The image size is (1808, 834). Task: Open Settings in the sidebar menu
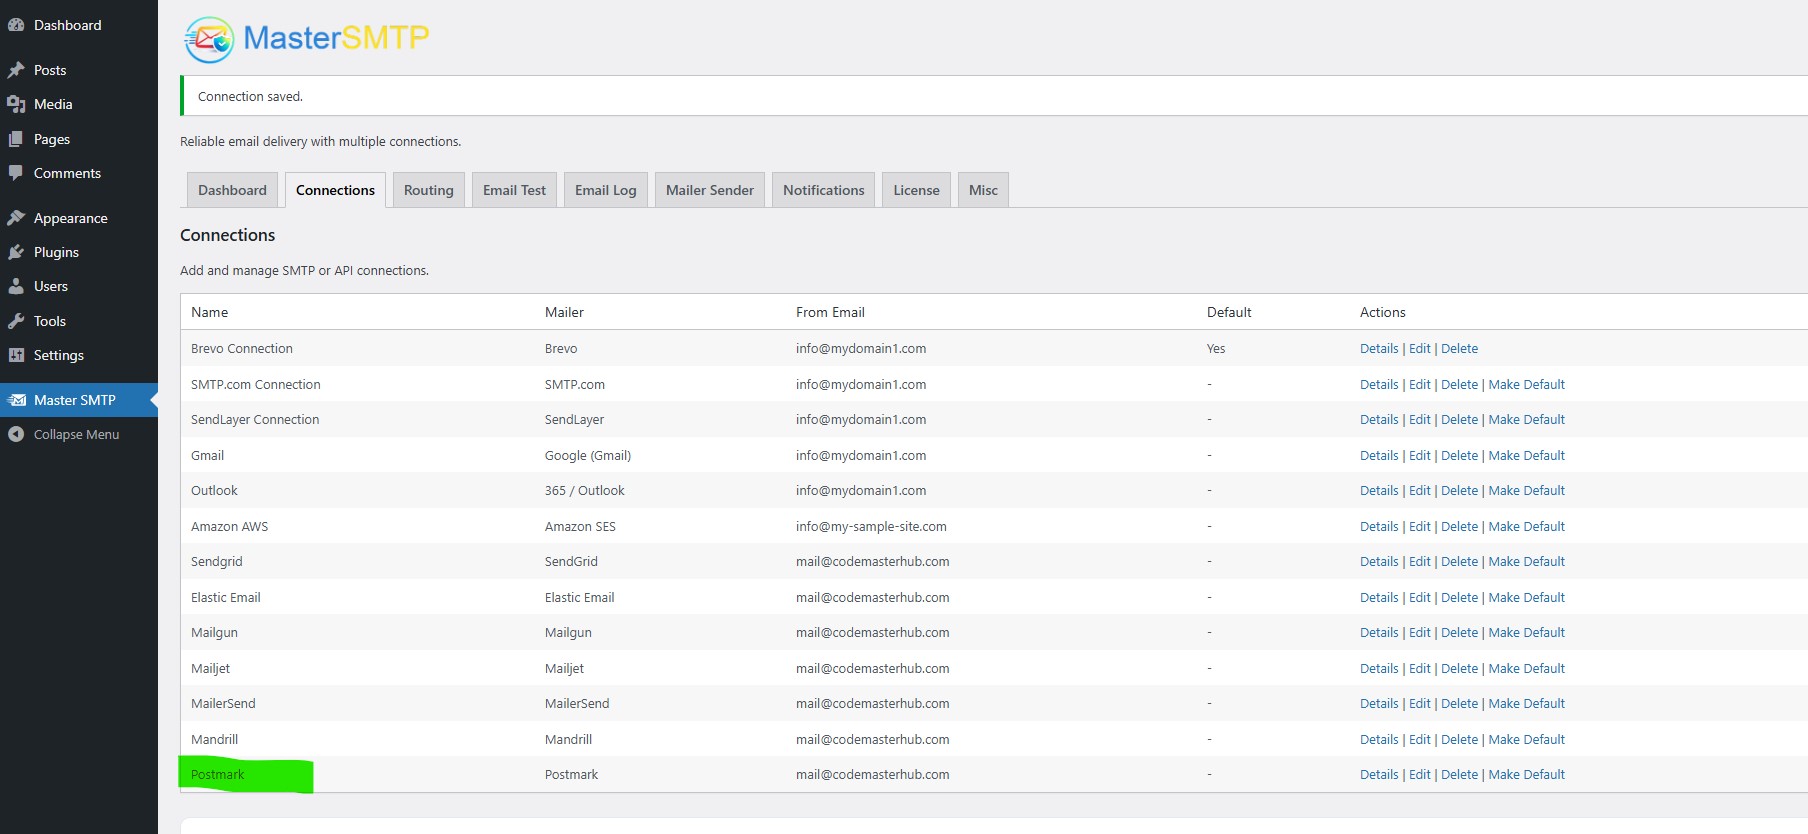point(59,355)
